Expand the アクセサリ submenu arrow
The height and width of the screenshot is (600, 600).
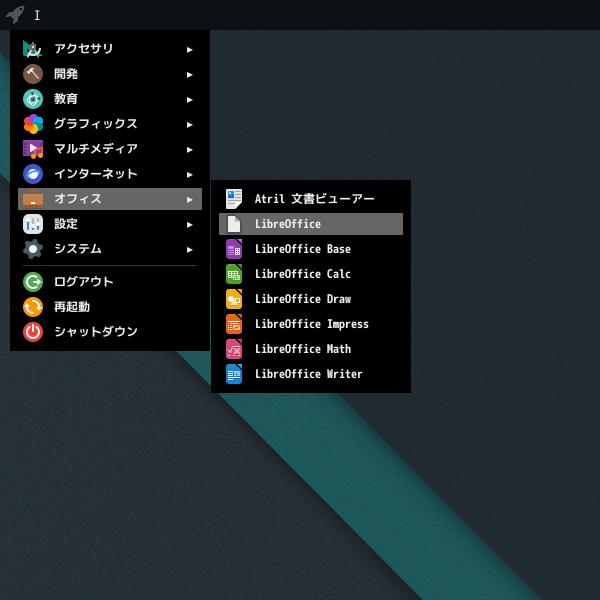pos(189,50)
